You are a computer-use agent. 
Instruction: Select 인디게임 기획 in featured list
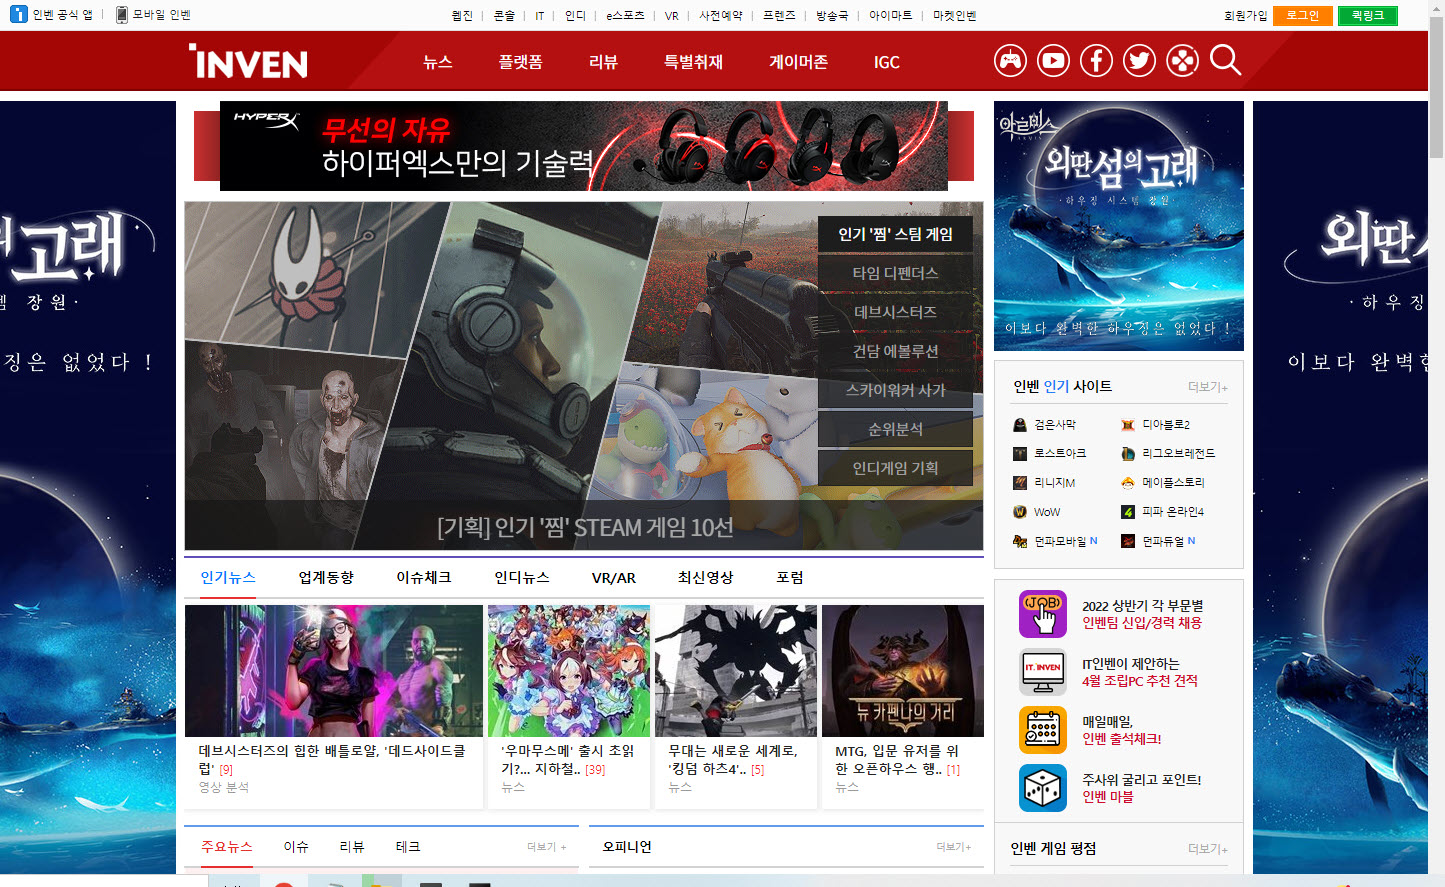[895, 468]
